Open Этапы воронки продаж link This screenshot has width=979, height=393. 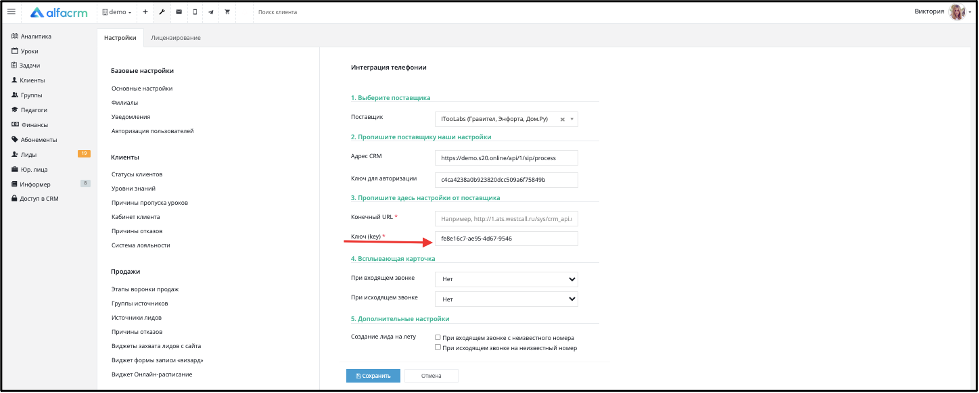point(145,289)
